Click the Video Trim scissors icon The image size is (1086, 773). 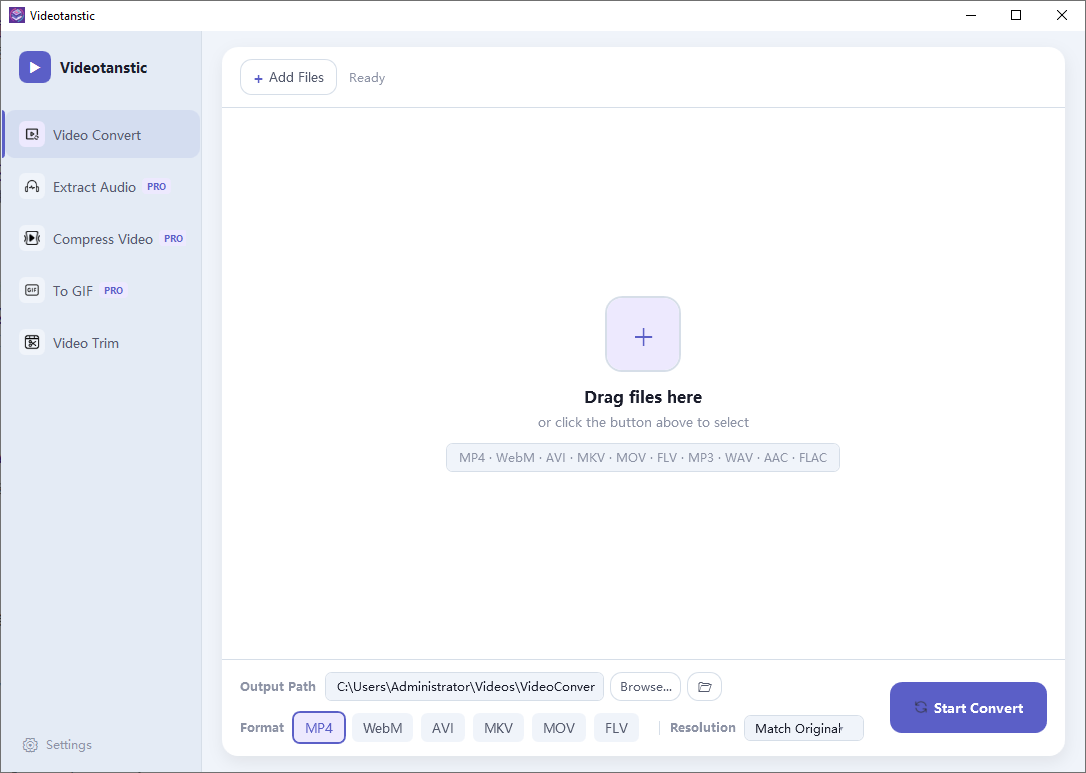point(32,342)
